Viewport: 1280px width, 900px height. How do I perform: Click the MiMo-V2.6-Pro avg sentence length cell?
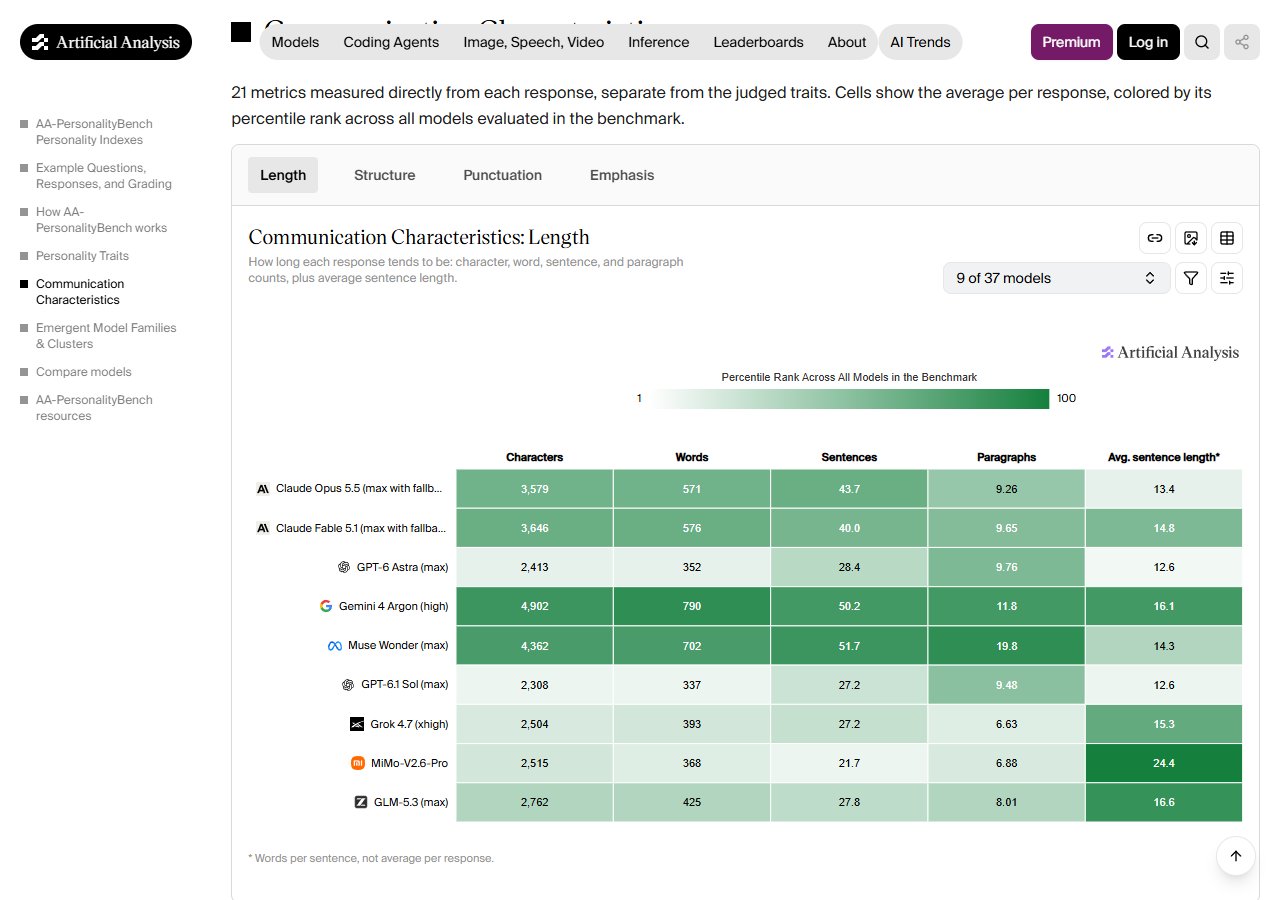click(x=1164, y=763)
